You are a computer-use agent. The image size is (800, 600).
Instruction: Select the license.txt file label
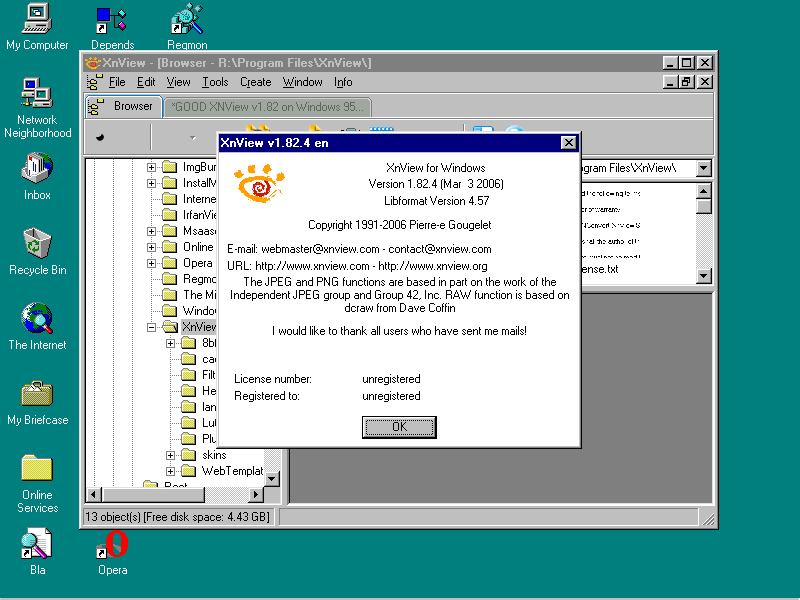(x=599, y=269)
